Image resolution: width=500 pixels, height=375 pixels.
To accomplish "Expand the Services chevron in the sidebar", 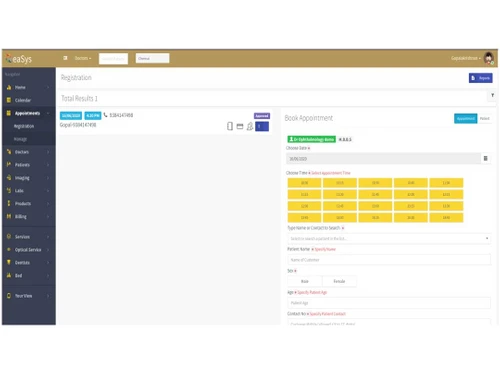I will pos(48,237).
